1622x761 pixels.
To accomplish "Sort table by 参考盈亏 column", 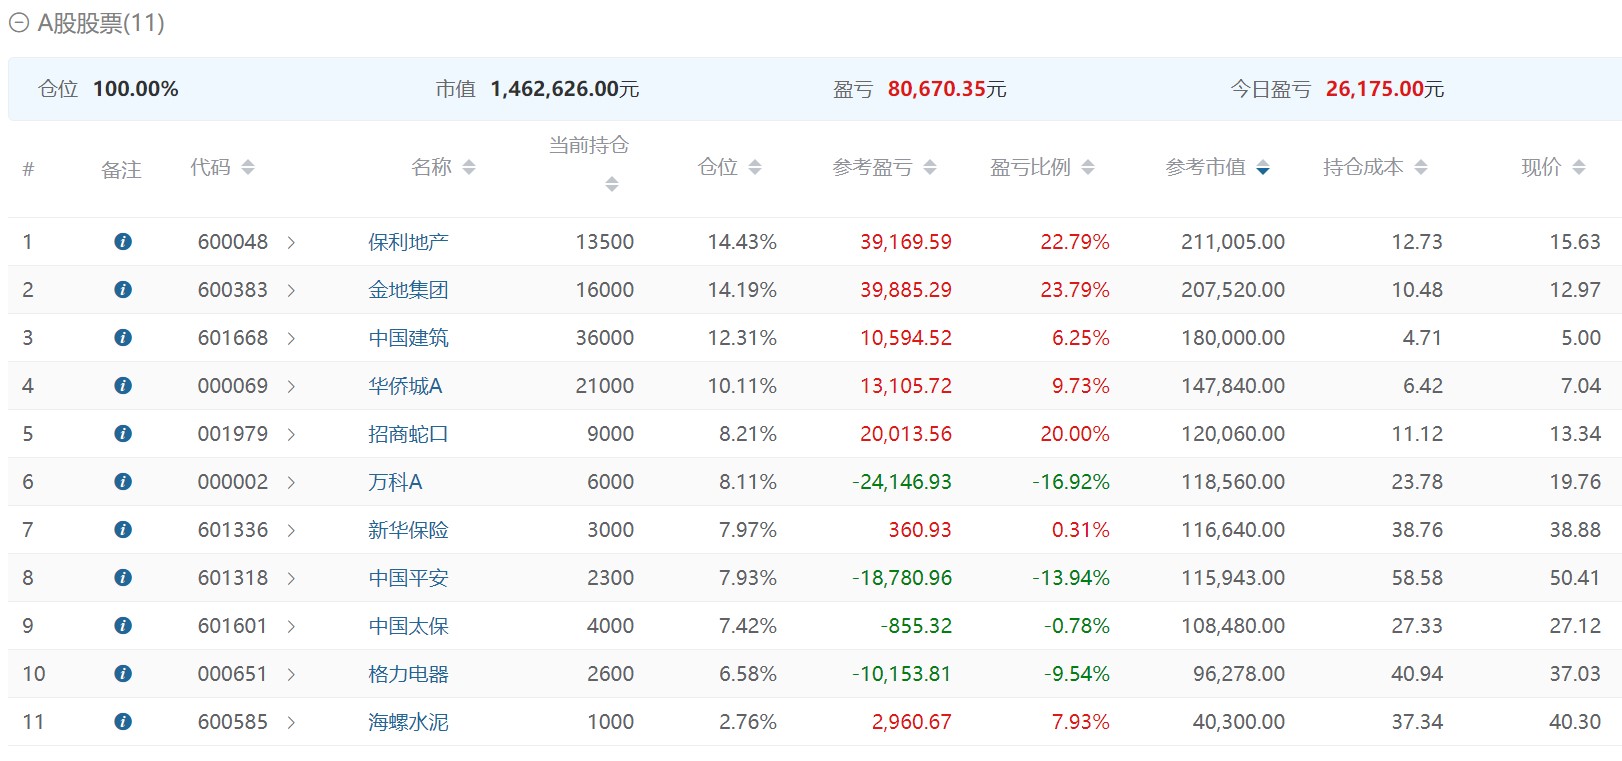I will [930, 168].
